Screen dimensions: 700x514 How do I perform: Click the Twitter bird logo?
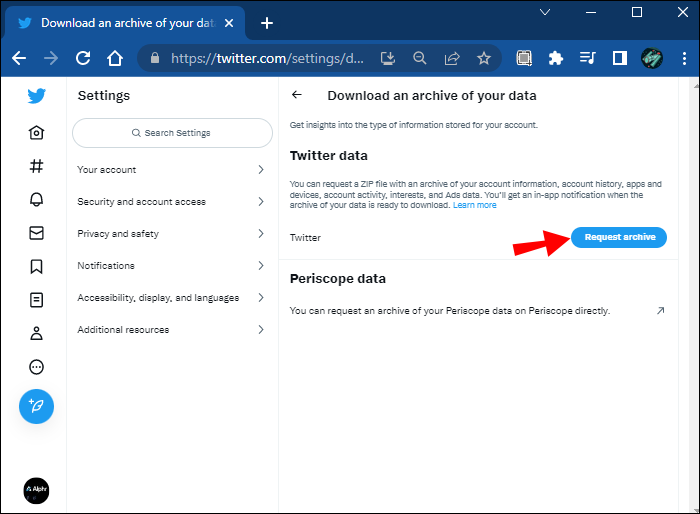pyautogui.click(x=37, y=97)
